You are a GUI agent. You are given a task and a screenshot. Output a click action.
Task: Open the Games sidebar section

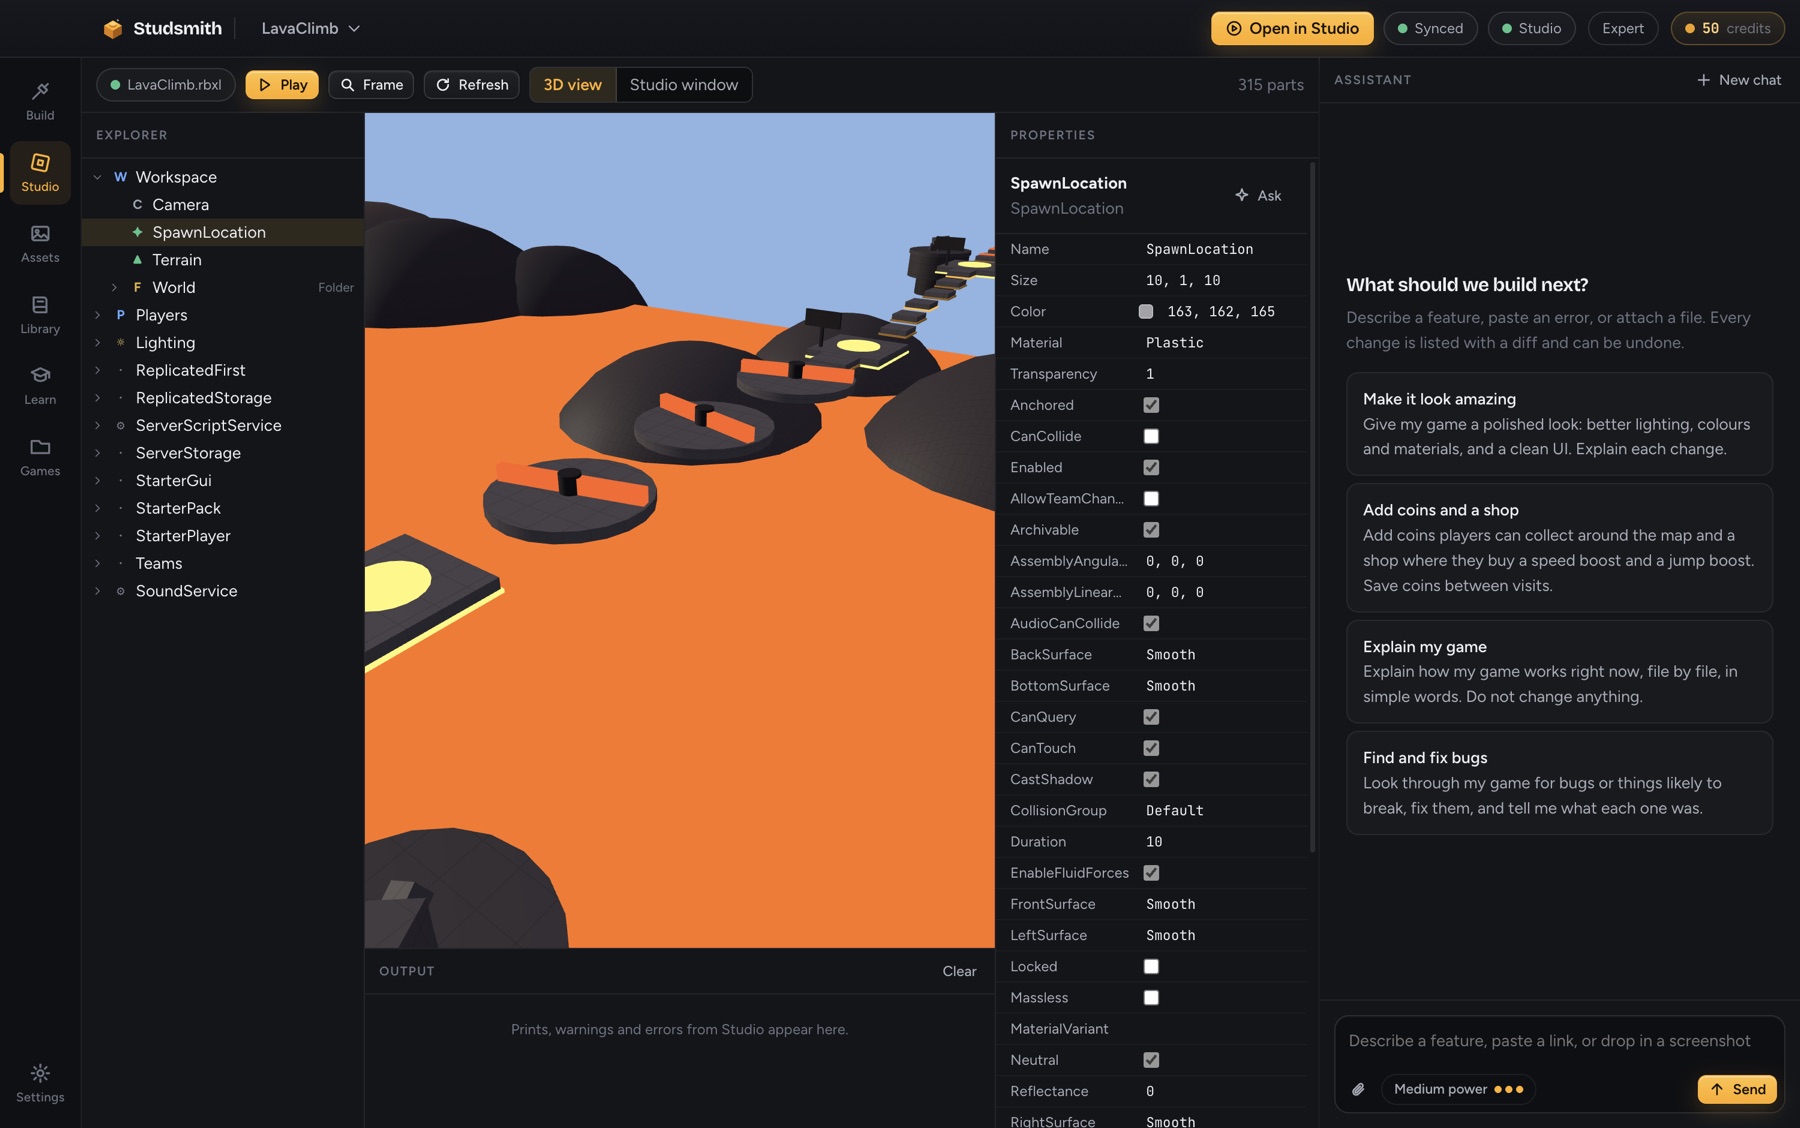pyautogui.click(x=40, y=457)
